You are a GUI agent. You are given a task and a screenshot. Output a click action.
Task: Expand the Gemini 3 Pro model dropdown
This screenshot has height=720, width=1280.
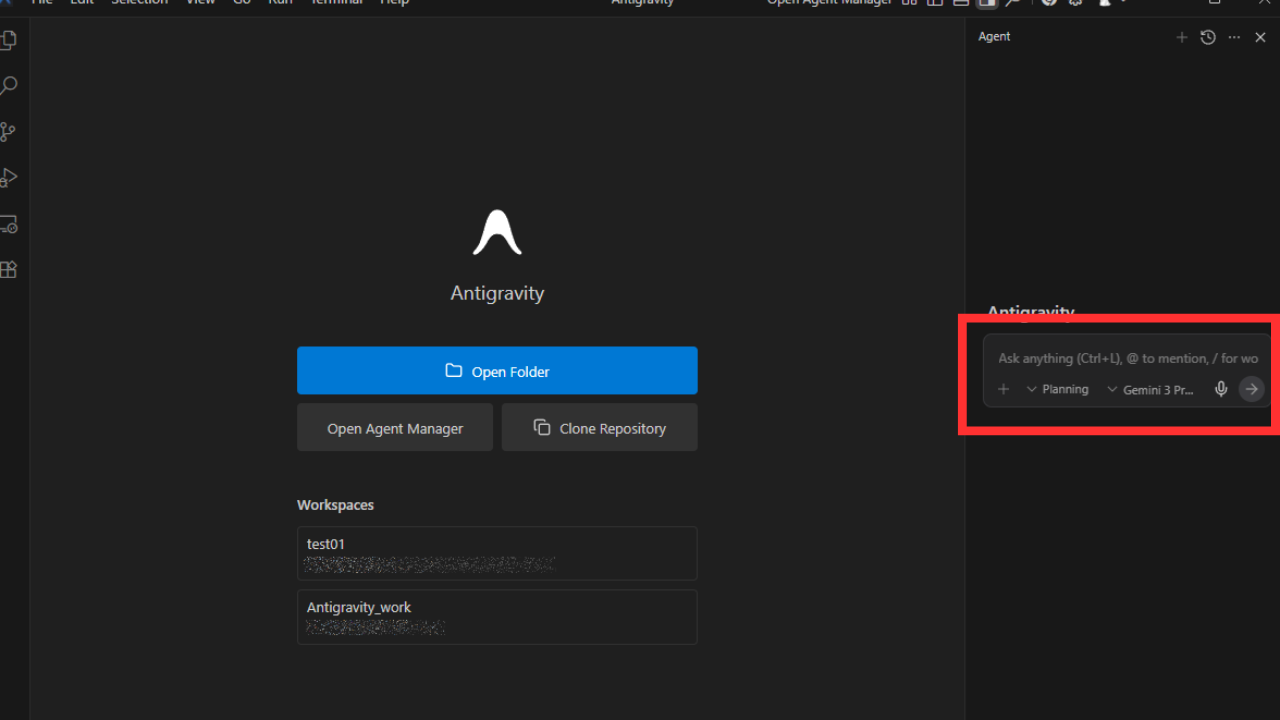click(1150, 389)
